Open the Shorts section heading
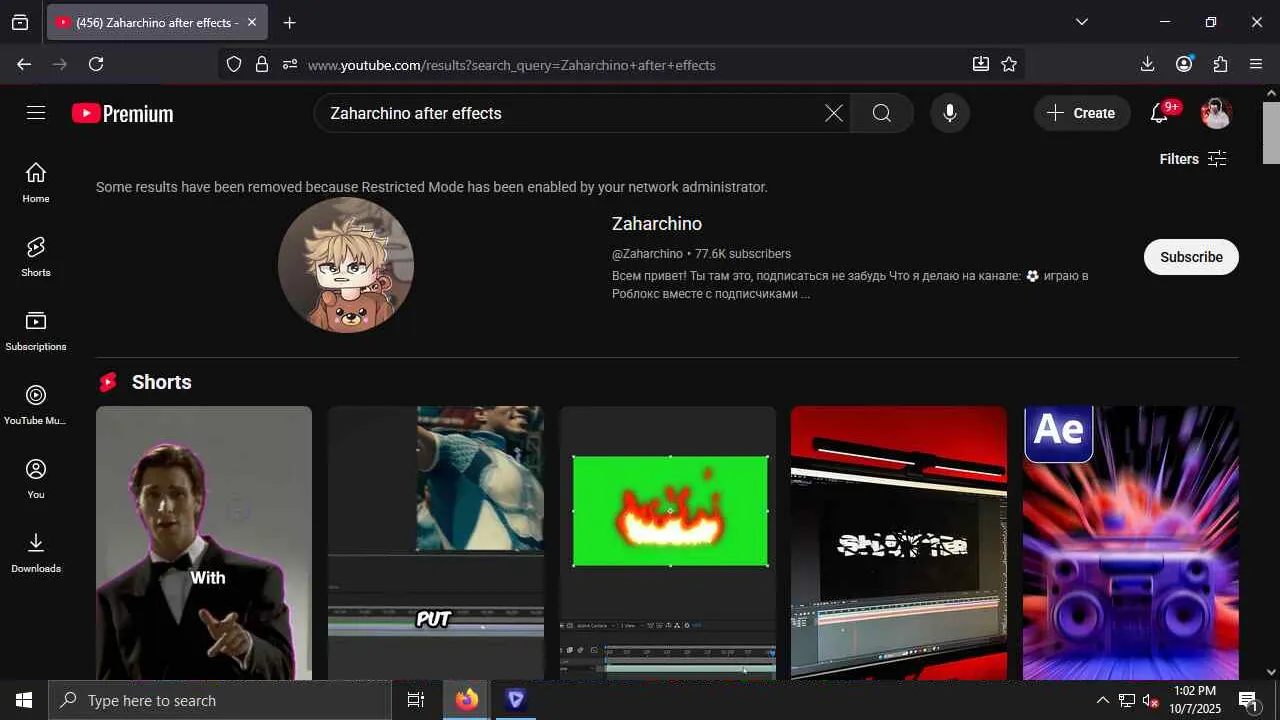The image size is (1280, 720). (x=161, y=382)
